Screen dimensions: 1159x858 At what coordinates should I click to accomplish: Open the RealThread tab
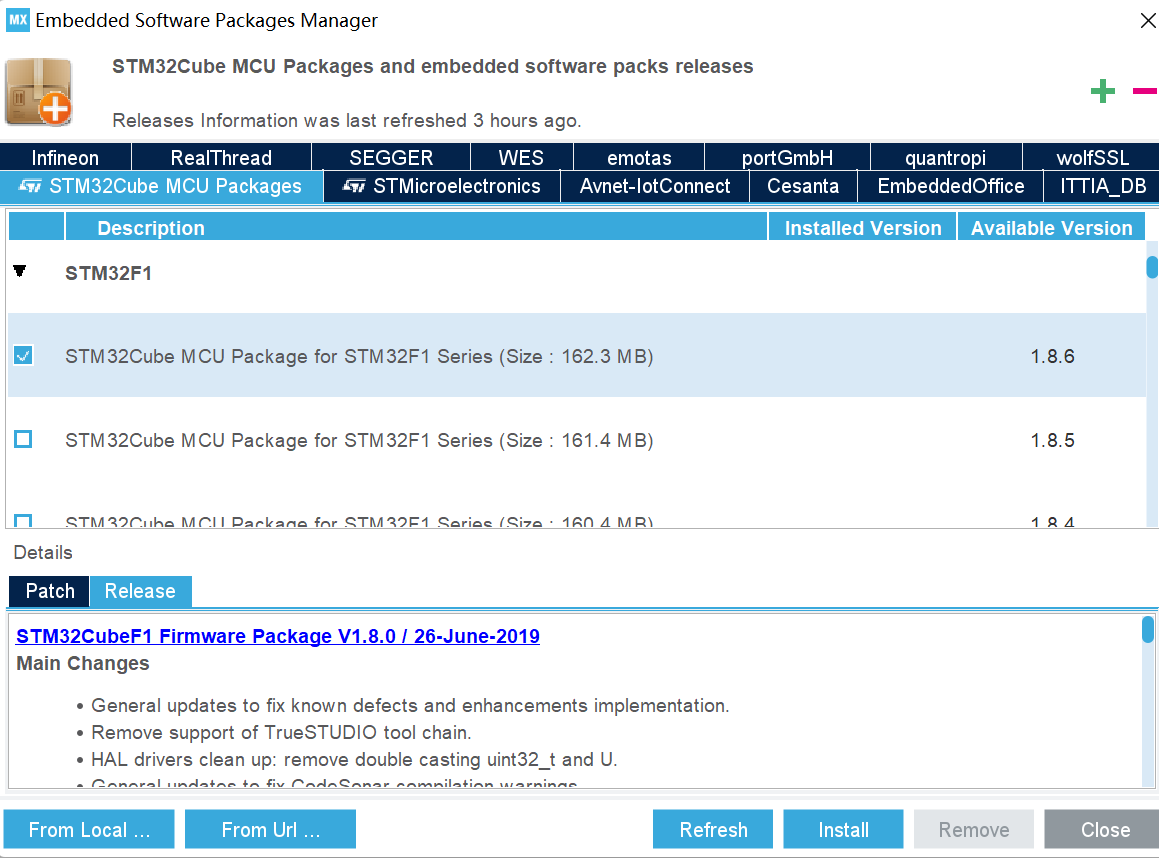(x=221, y=157)
